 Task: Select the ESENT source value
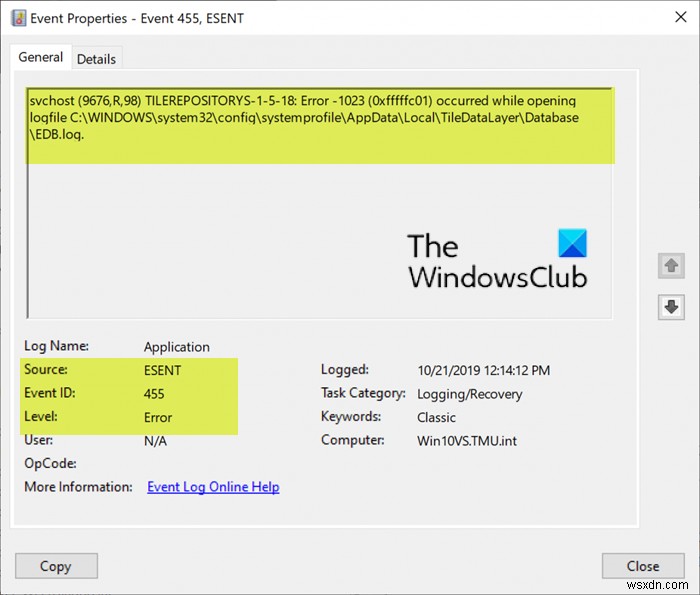[162, 370]
